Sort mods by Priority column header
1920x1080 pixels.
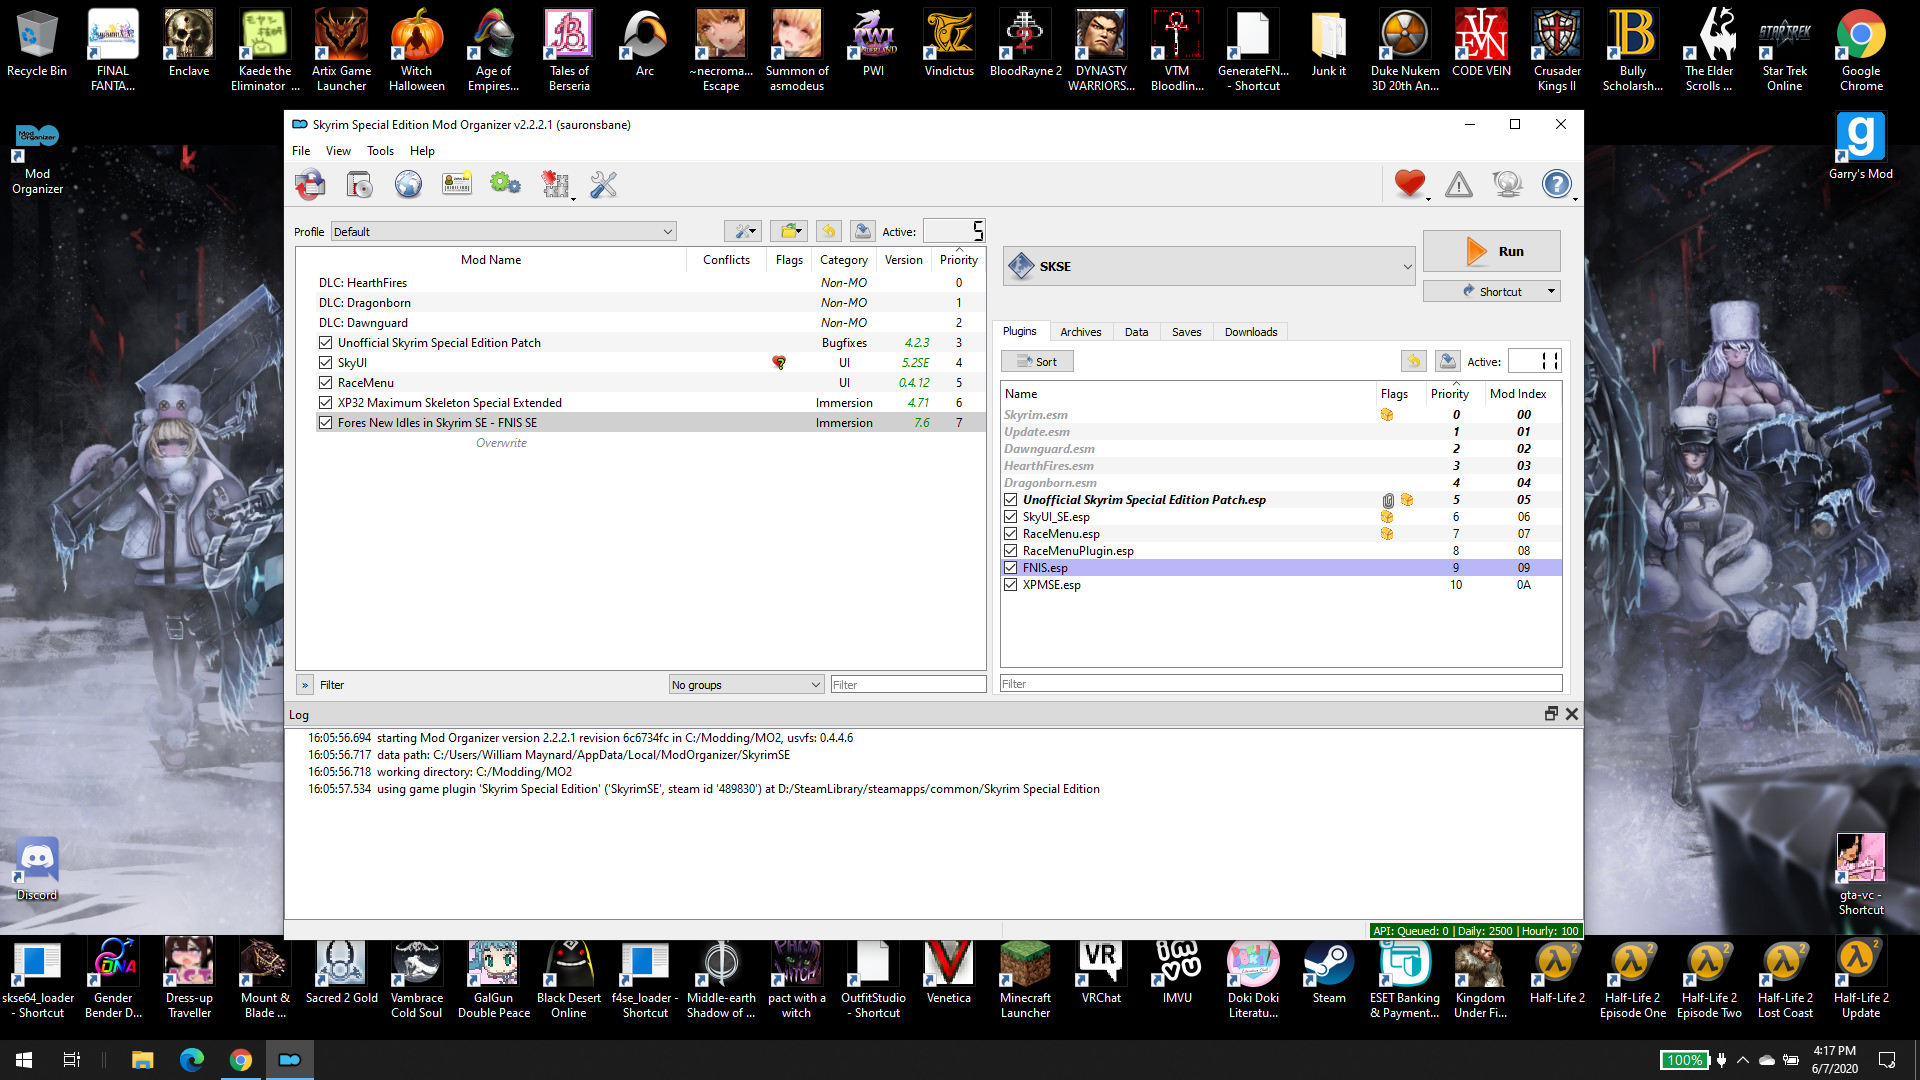point(958,260)
